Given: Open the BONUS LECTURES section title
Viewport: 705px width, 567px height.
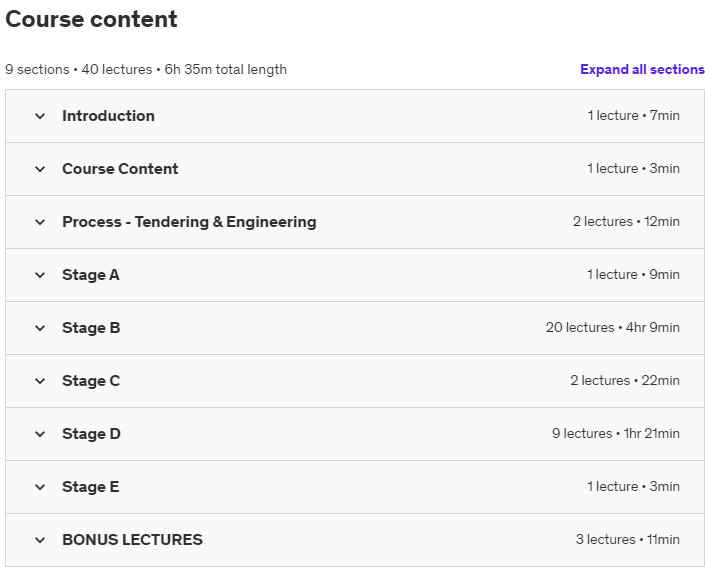Looking at the screenshot, I should coord(132,540).
